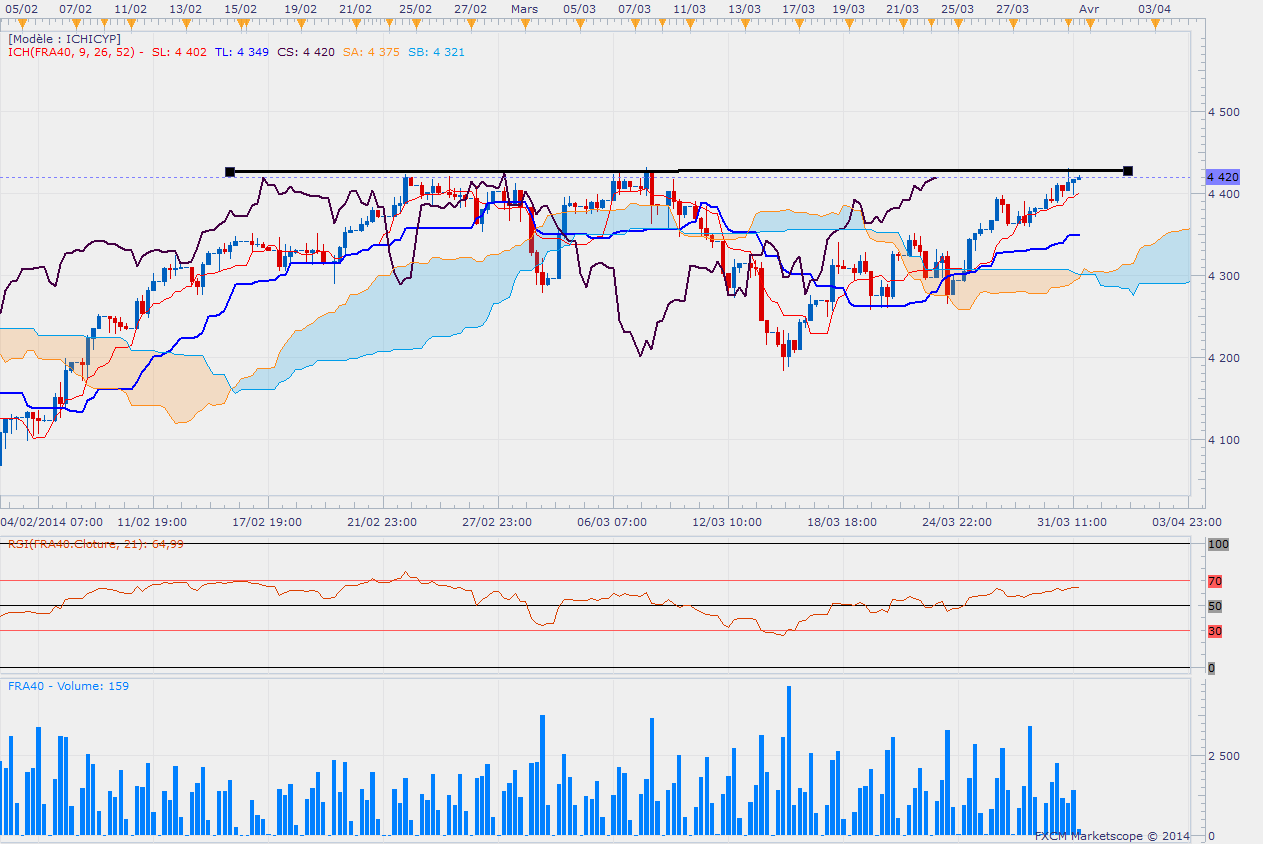Viewport: 1263px width, 844px height.
Task: Click the 2 500 volume axis label
Action: (x=1224, y=756)
